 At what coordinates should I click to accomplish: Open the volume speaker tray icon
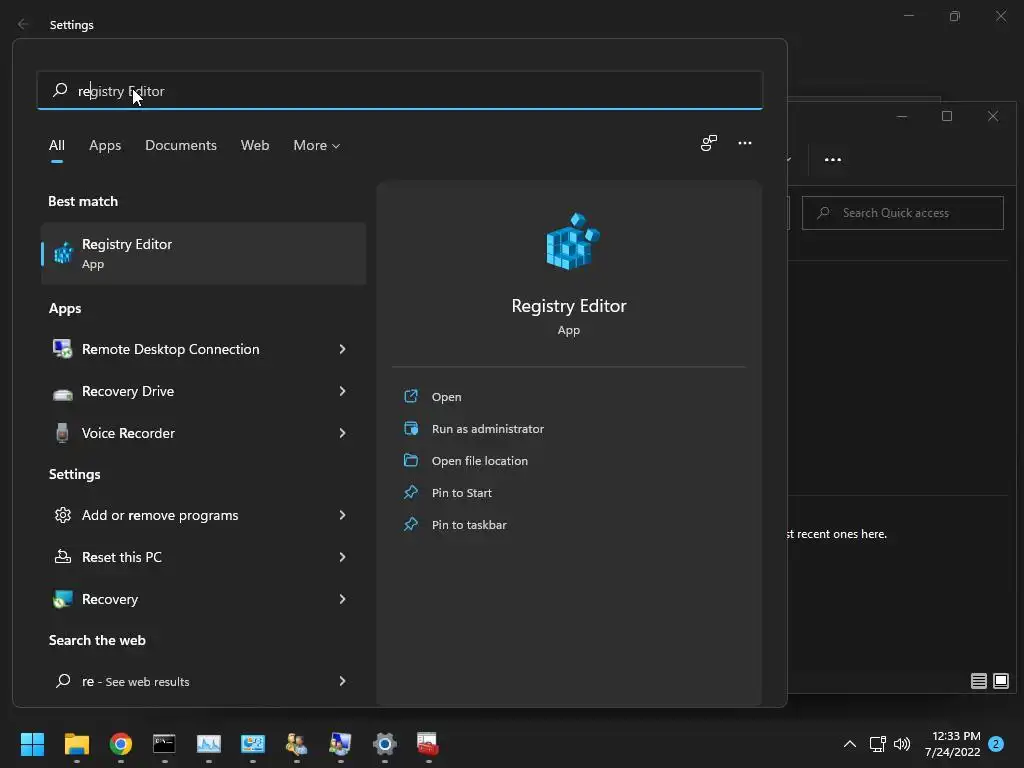[x=902, y=744]
